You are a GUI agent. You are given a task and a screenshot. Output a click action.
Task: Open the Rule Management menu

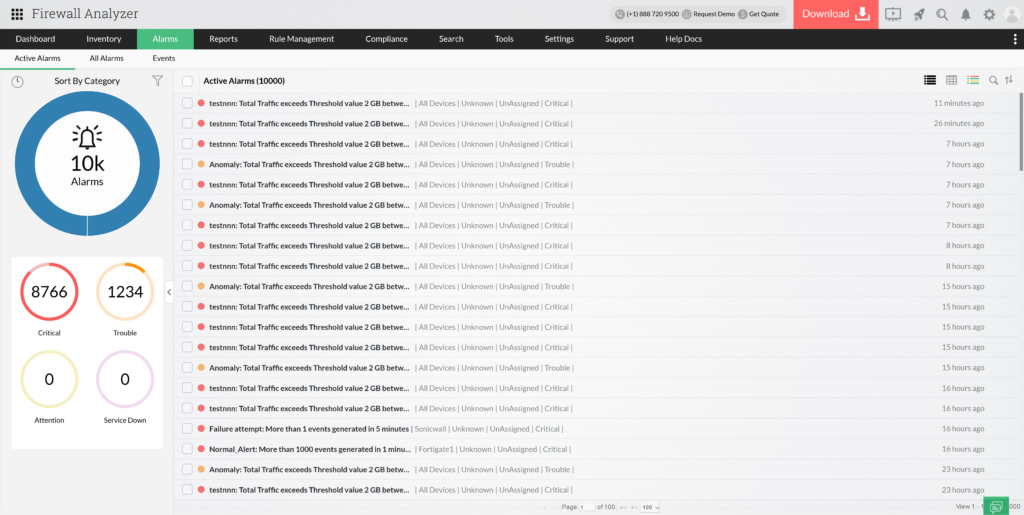(301, 39)
